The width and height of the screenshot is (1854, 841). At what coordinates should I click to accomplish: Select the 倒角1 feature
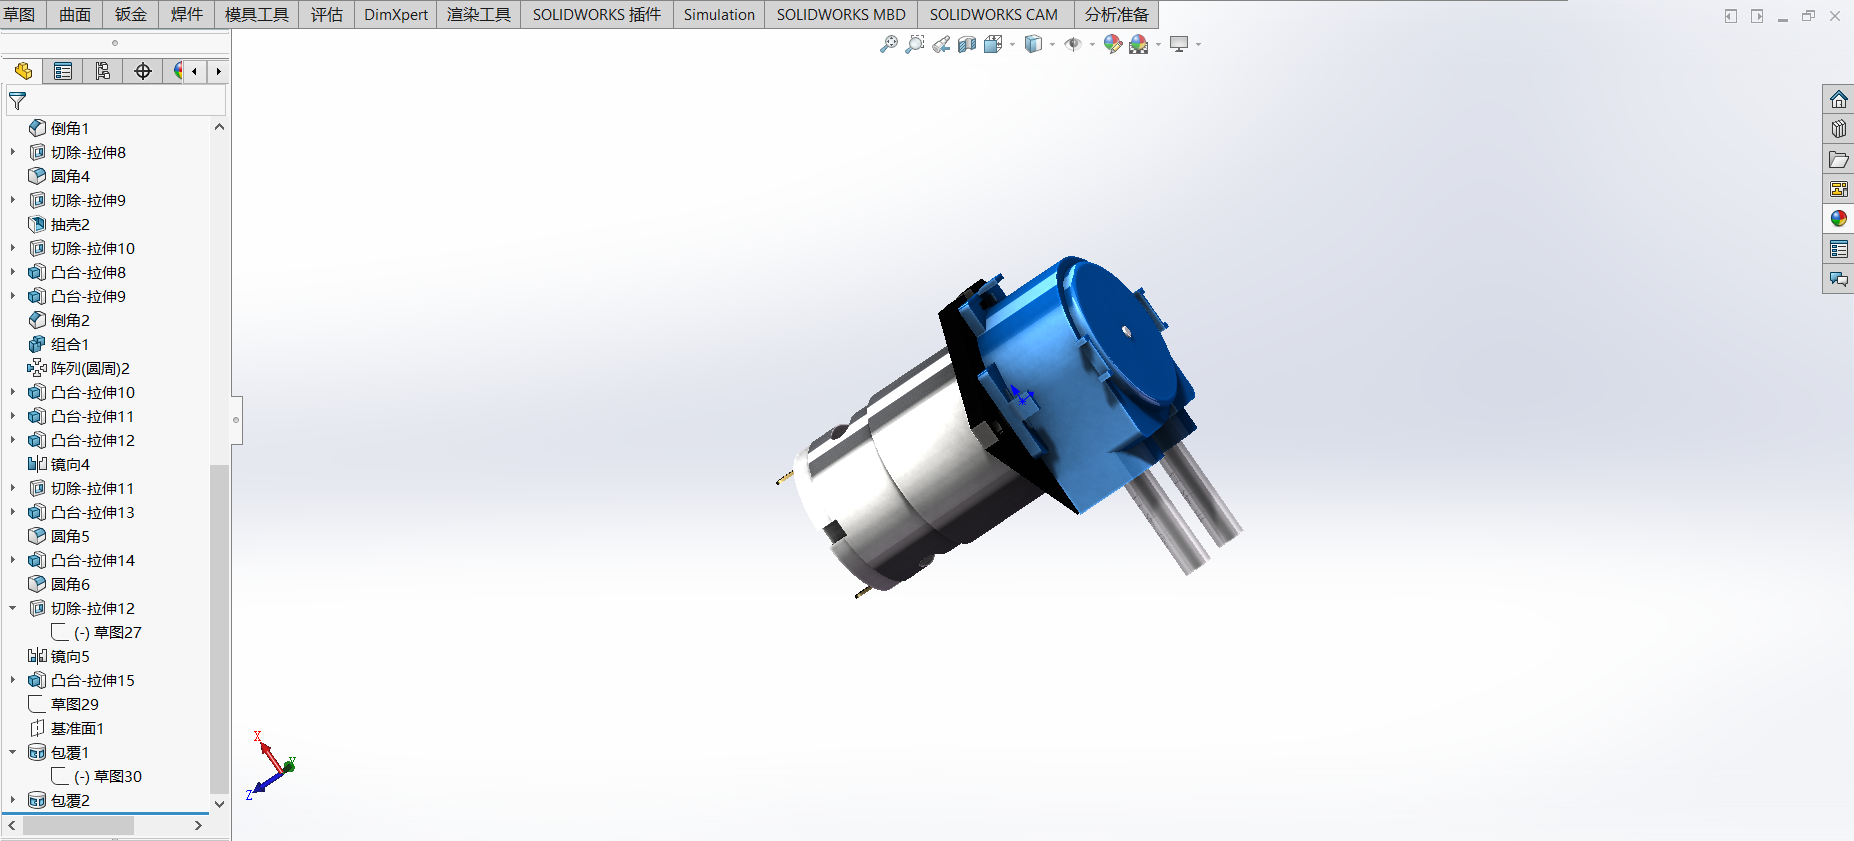(59, 128)
